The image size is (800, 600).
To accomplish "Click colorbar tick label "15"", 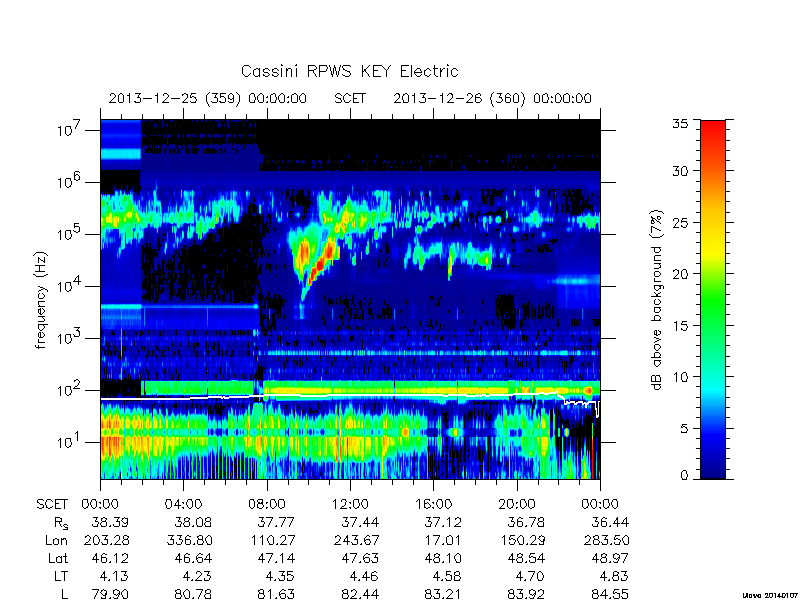I will 680,326.
